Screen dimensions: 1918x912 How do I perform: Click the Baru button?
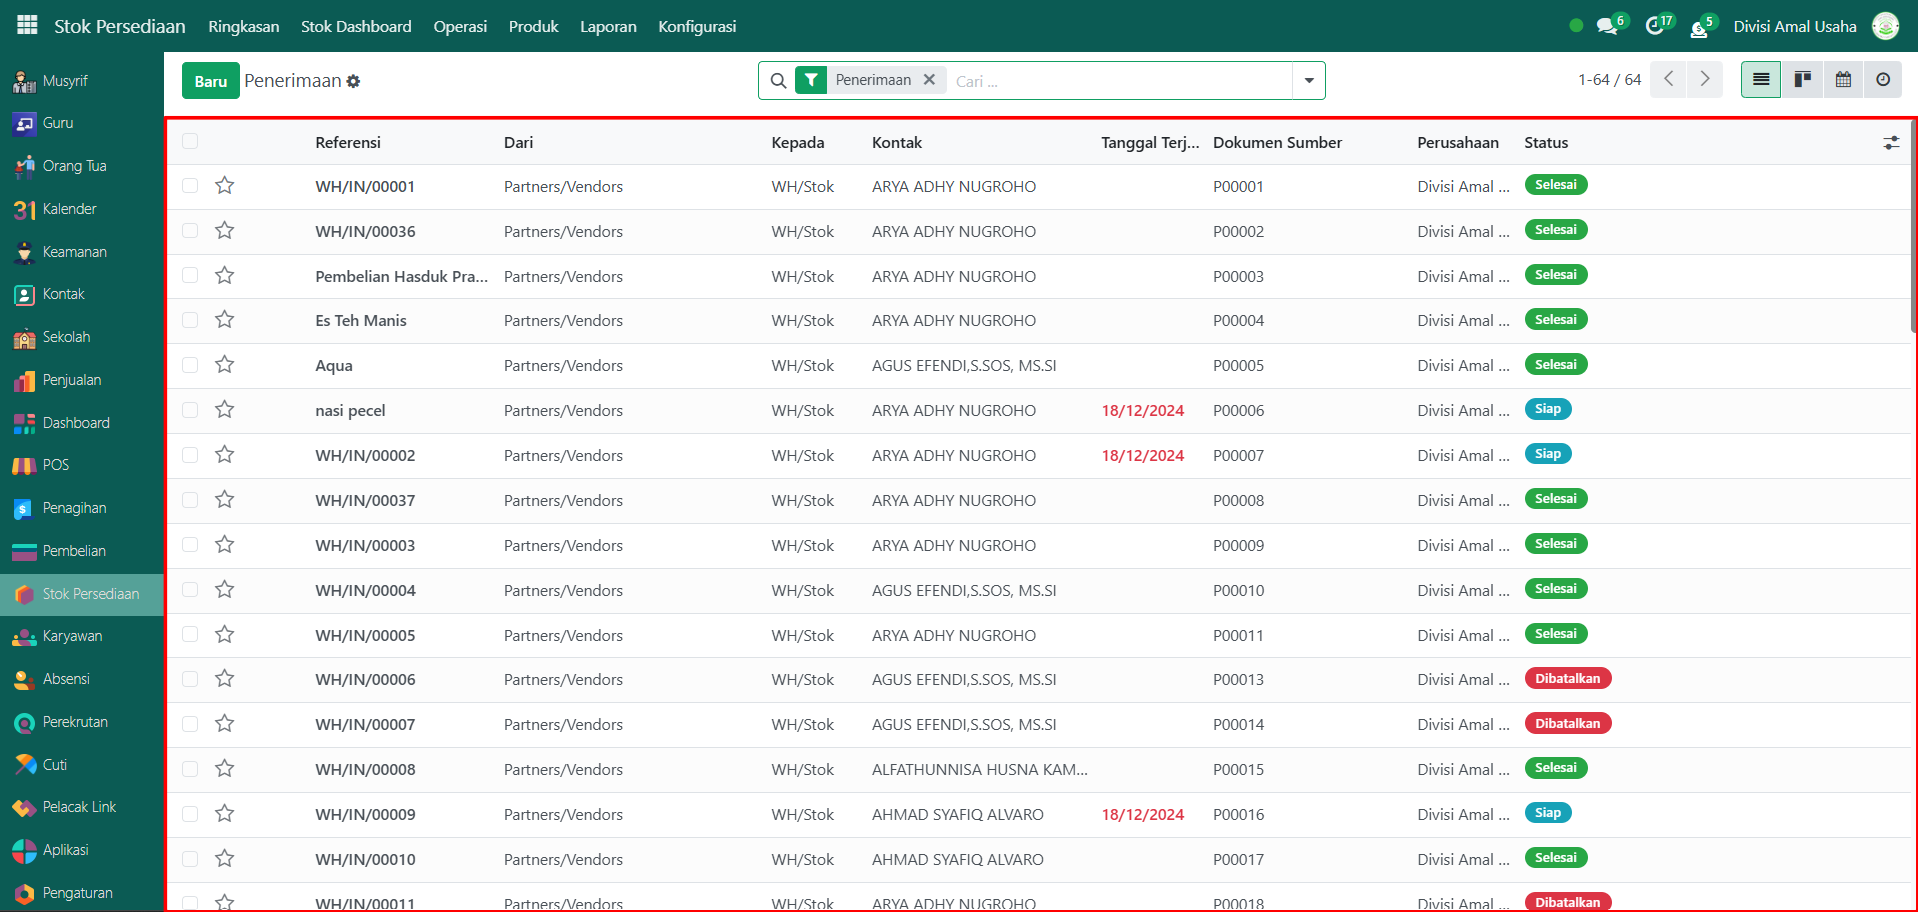point(210,81)
